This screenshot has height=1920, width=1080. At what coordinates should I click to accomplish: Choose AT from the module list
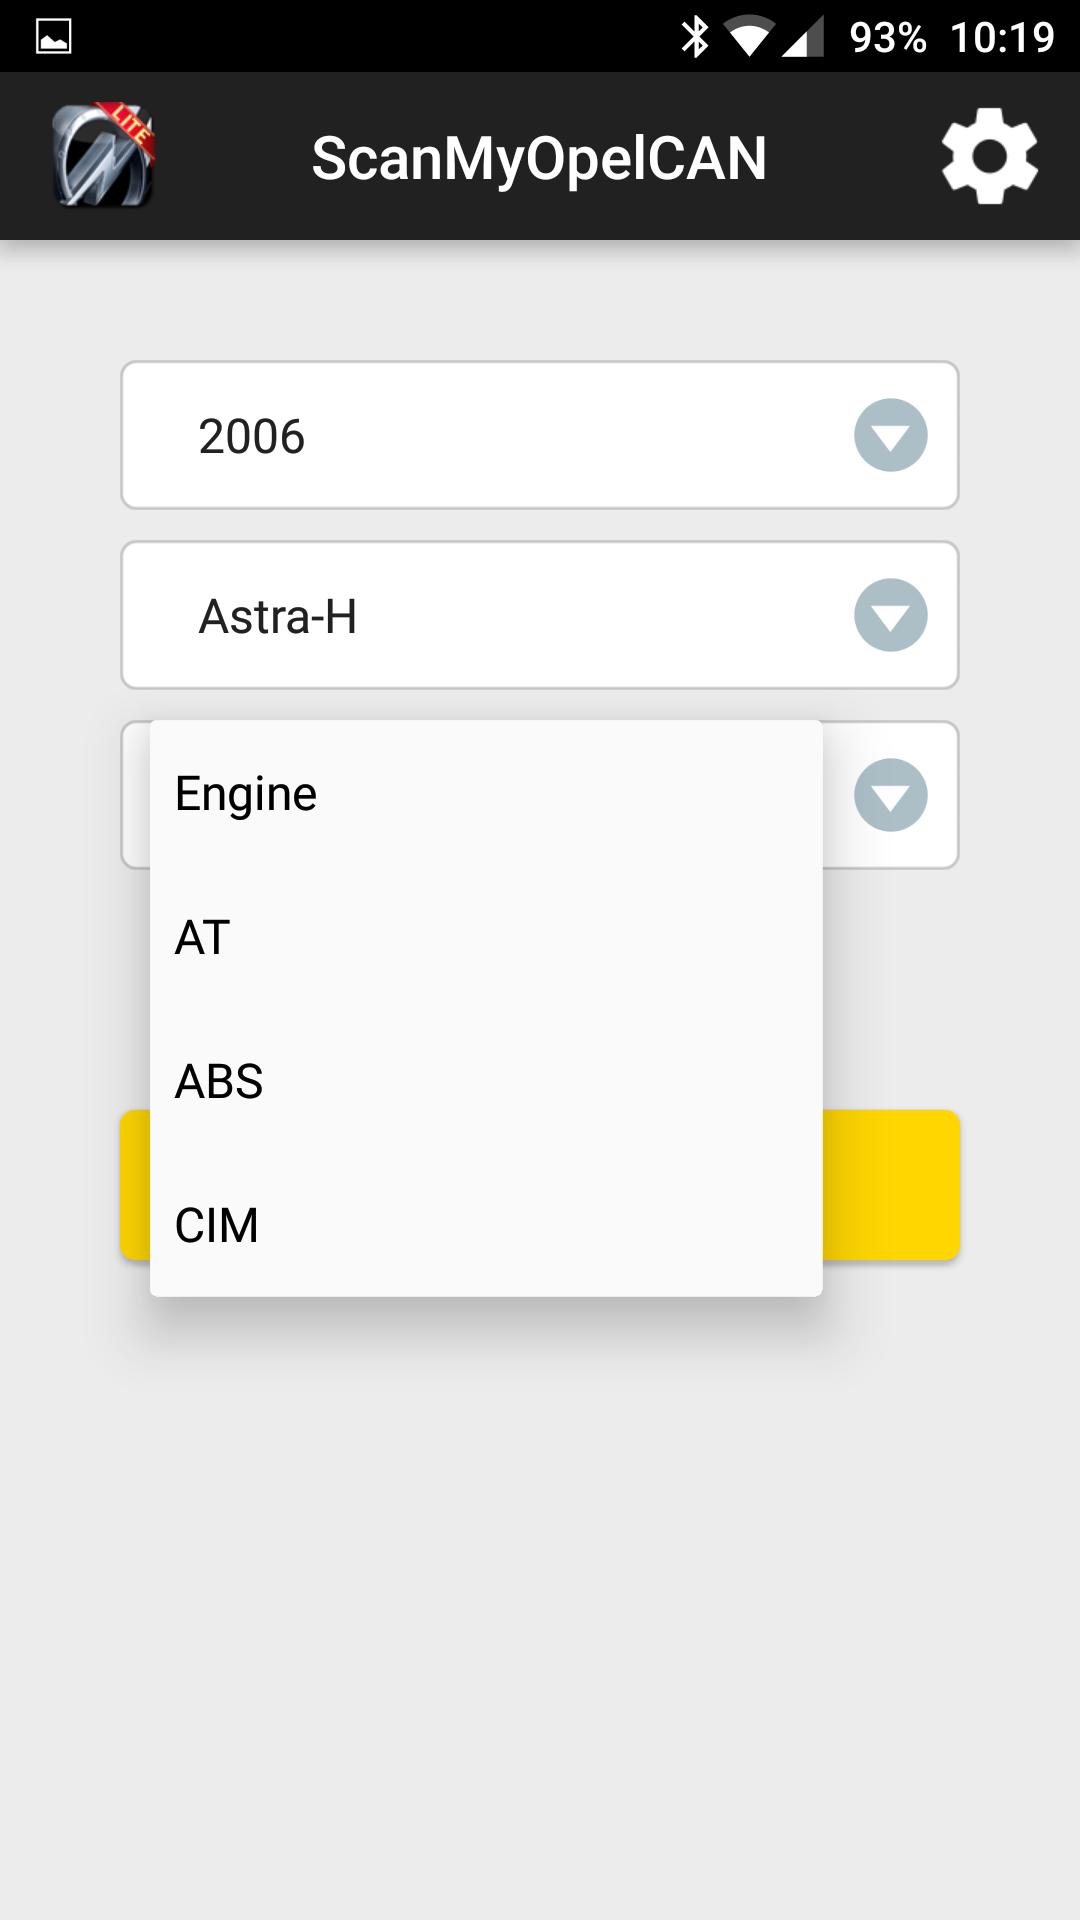[x=486, y=937]
